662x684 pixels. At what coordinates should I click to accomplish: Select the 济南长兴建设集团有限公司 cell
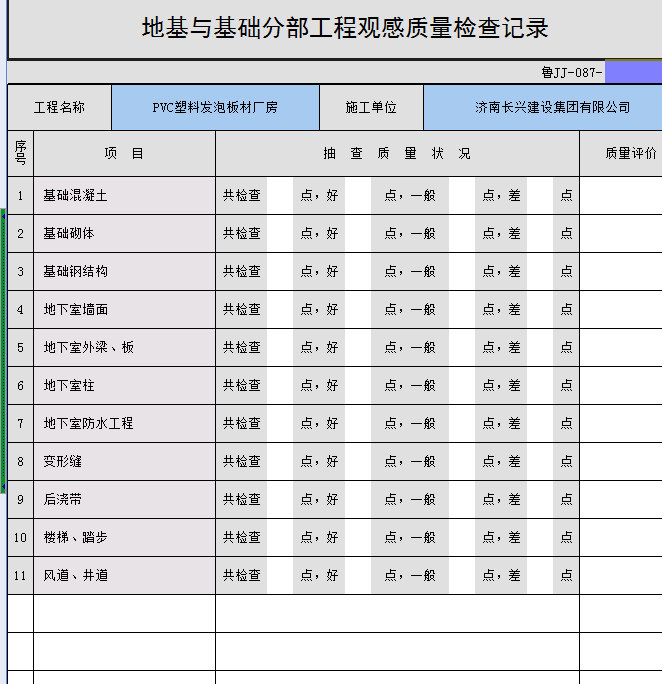tap(542, 108)
